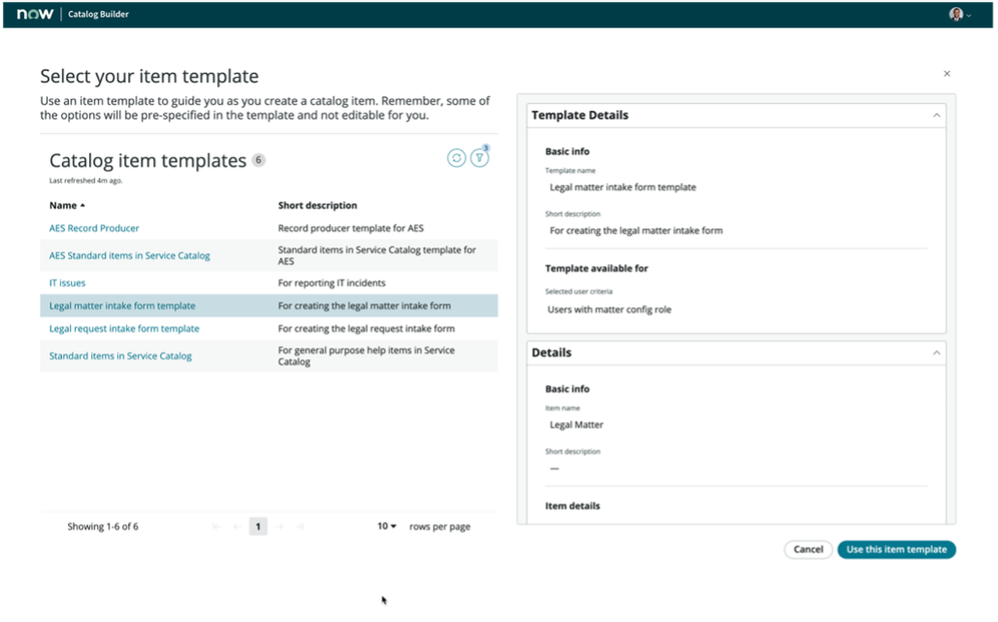
Task: Open the rows per page dropdown
Action: (x=386, y=526)
